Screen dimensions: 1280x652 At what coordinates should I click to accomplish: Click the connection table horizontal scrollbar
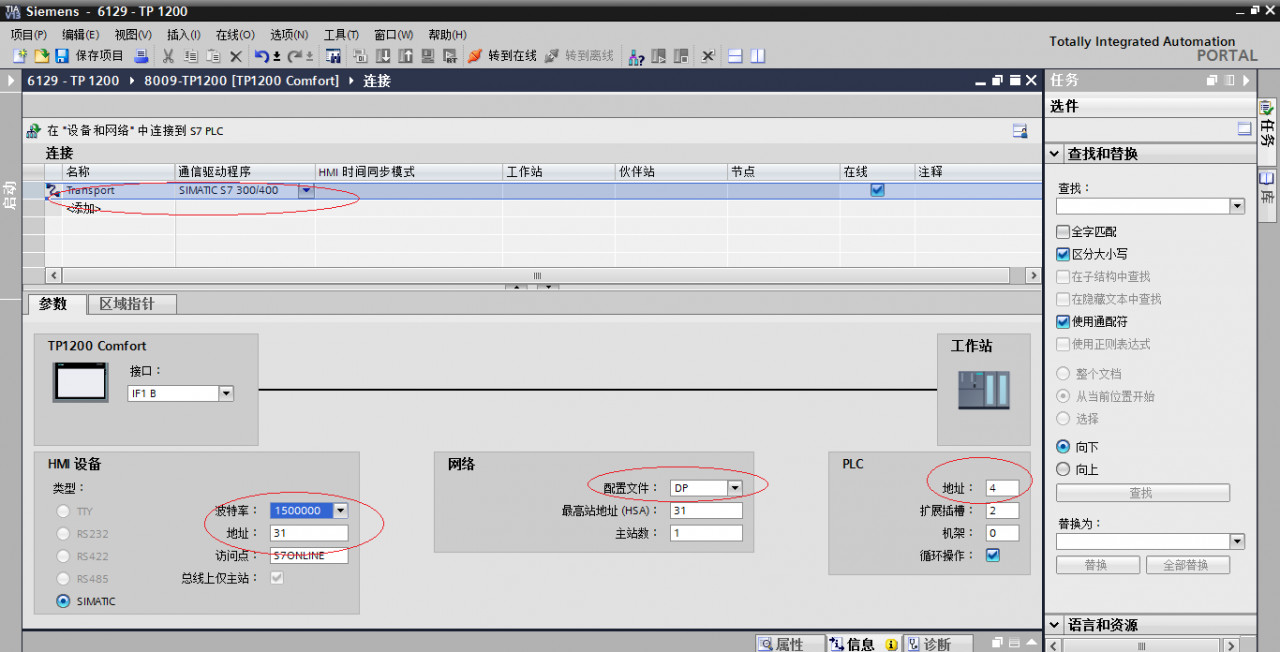point(536,275)
